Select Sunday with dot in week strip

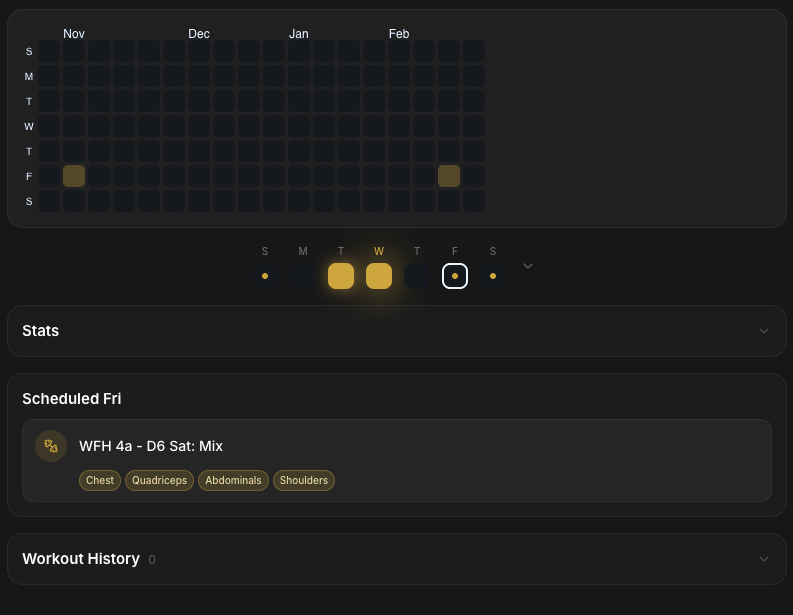tap(265, 276)
